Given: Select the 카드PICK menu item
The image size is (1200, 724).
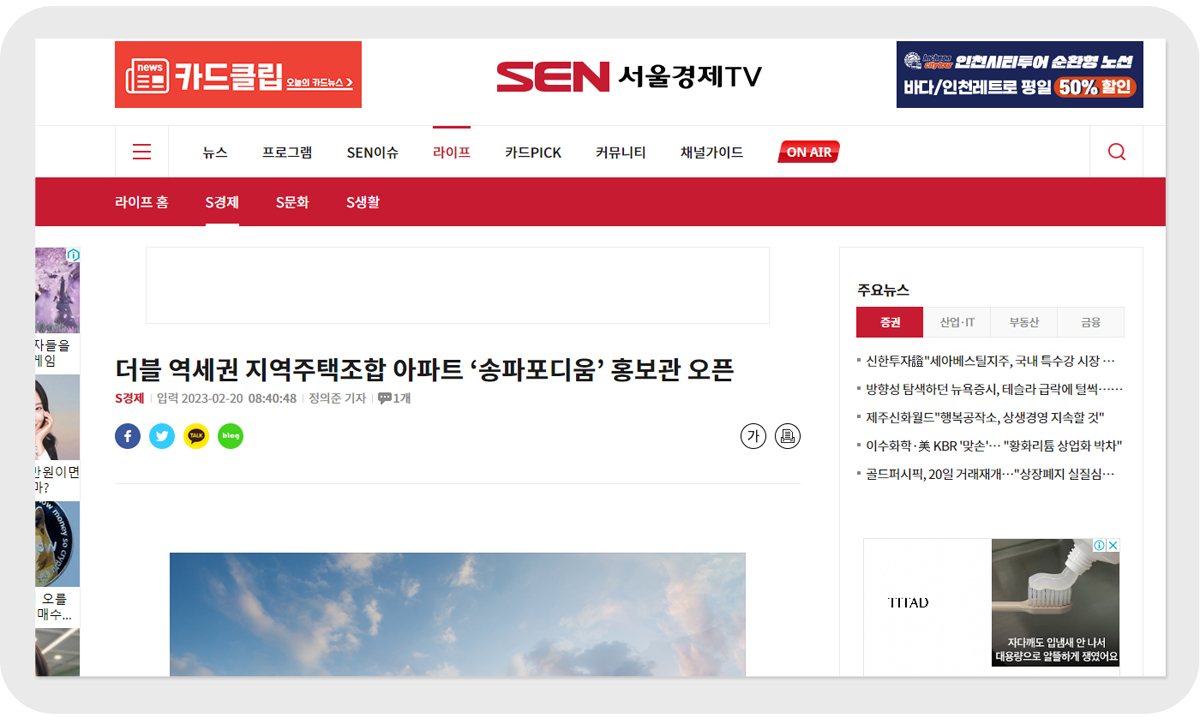Looking at the screenshot, I should tap(533, 153).
